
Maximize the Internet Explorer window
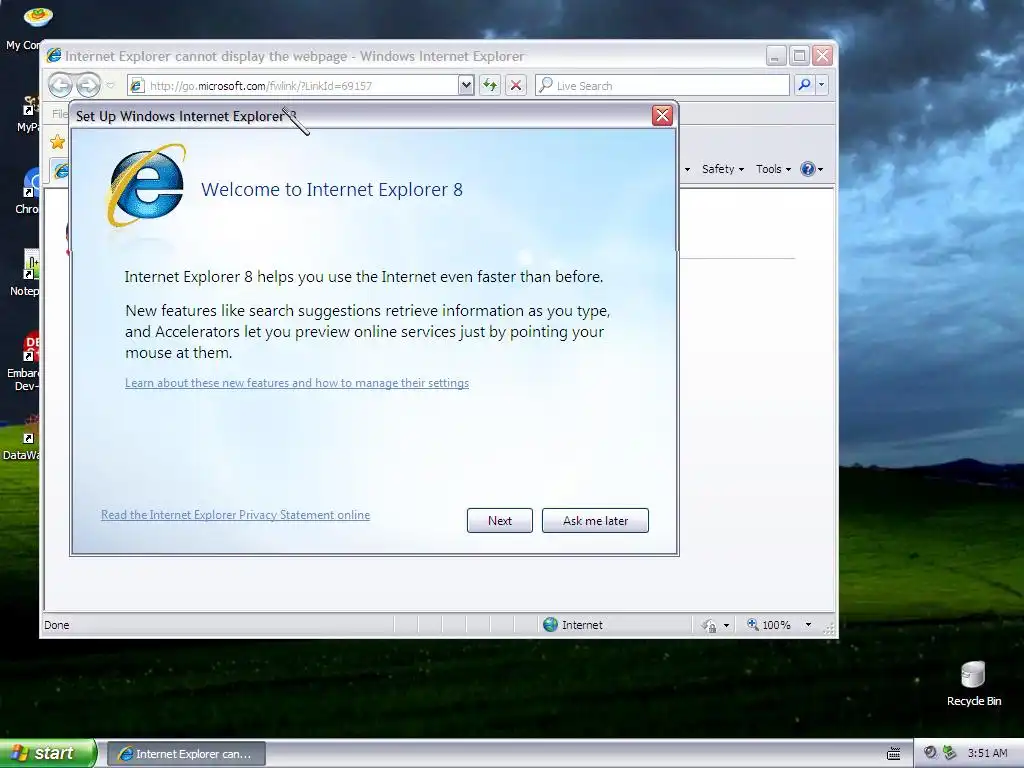[799, 56]
